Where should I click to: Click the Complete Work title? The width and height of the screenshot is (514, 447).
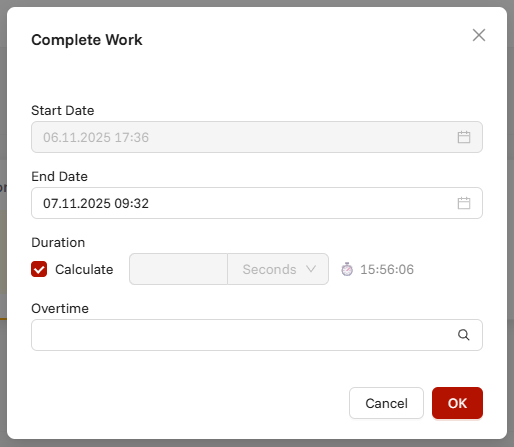click(x=87, y=40)
